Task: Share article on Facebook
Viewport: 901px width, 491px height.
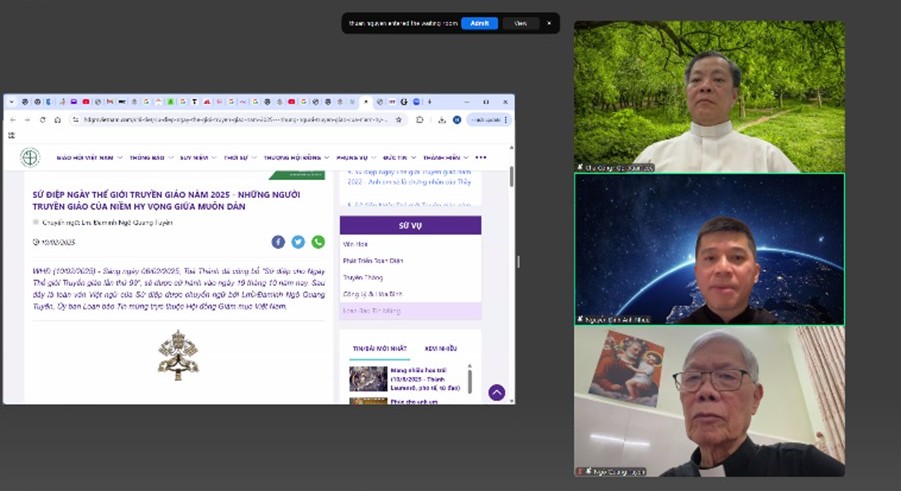Action: (x=278, y=242)
